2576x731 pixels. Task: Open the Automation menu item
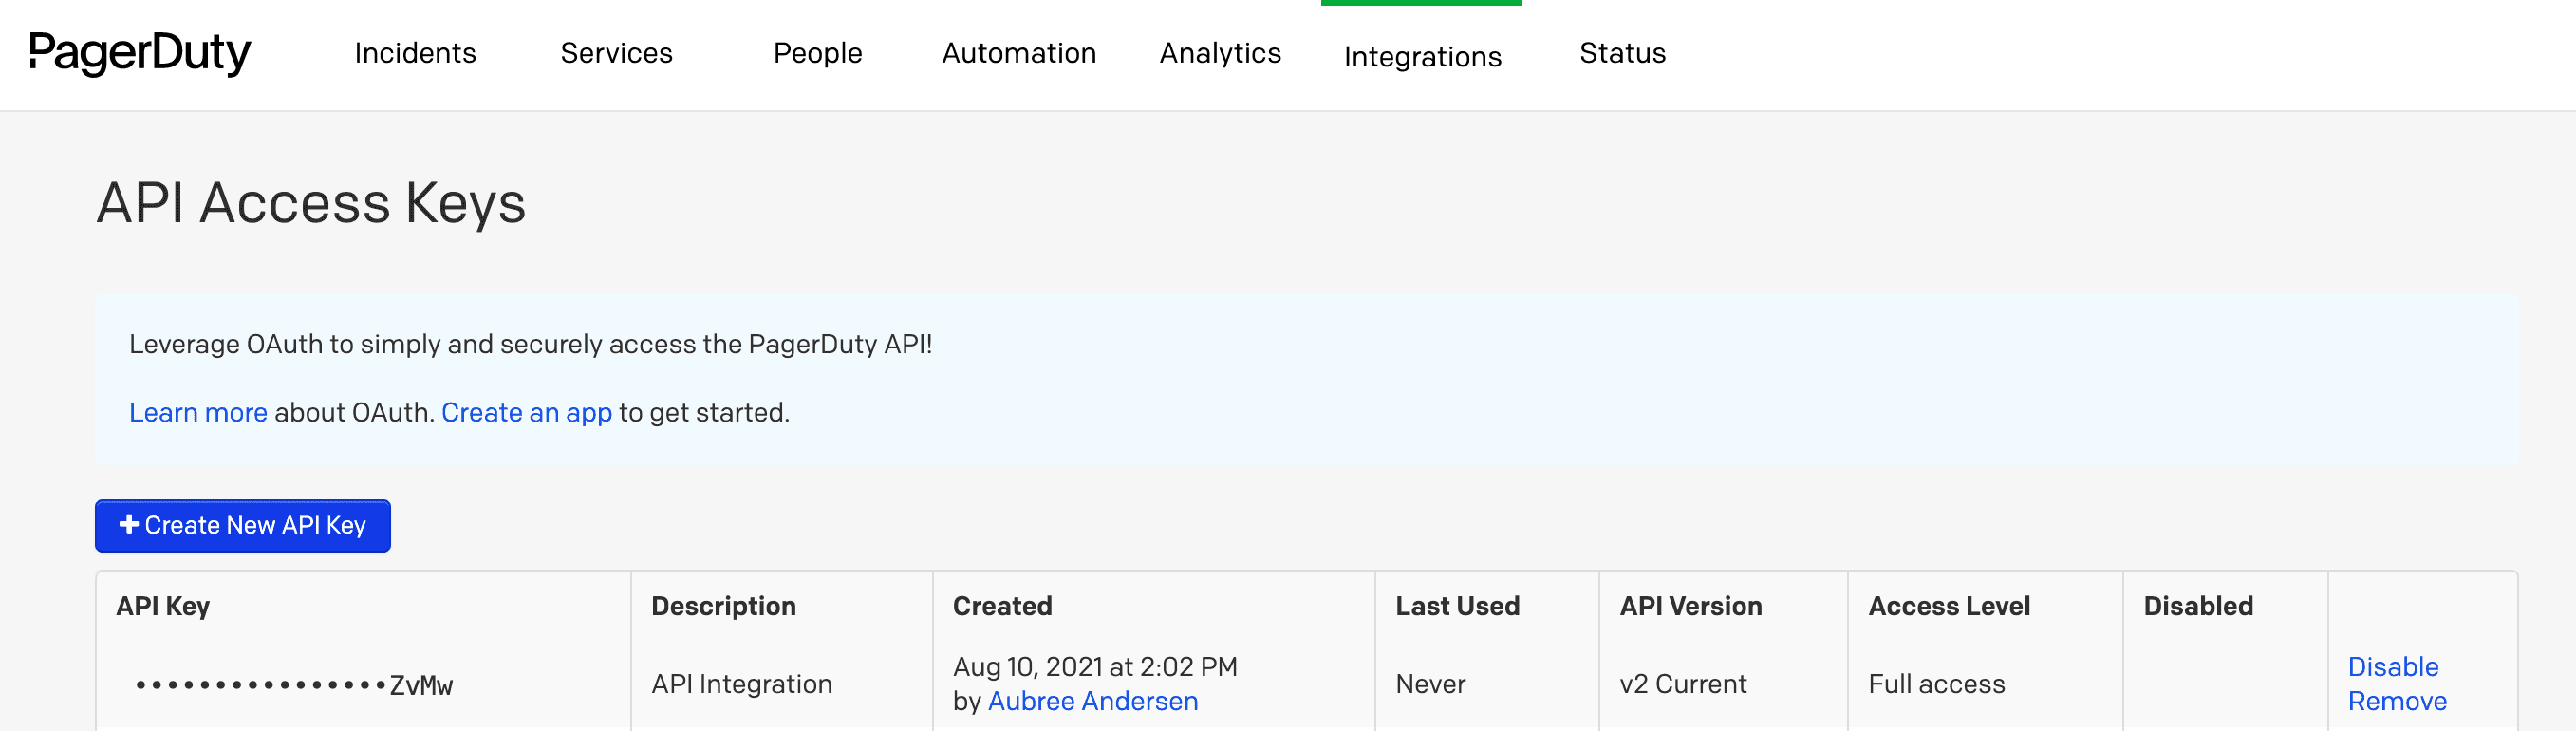coord(1018,53)
